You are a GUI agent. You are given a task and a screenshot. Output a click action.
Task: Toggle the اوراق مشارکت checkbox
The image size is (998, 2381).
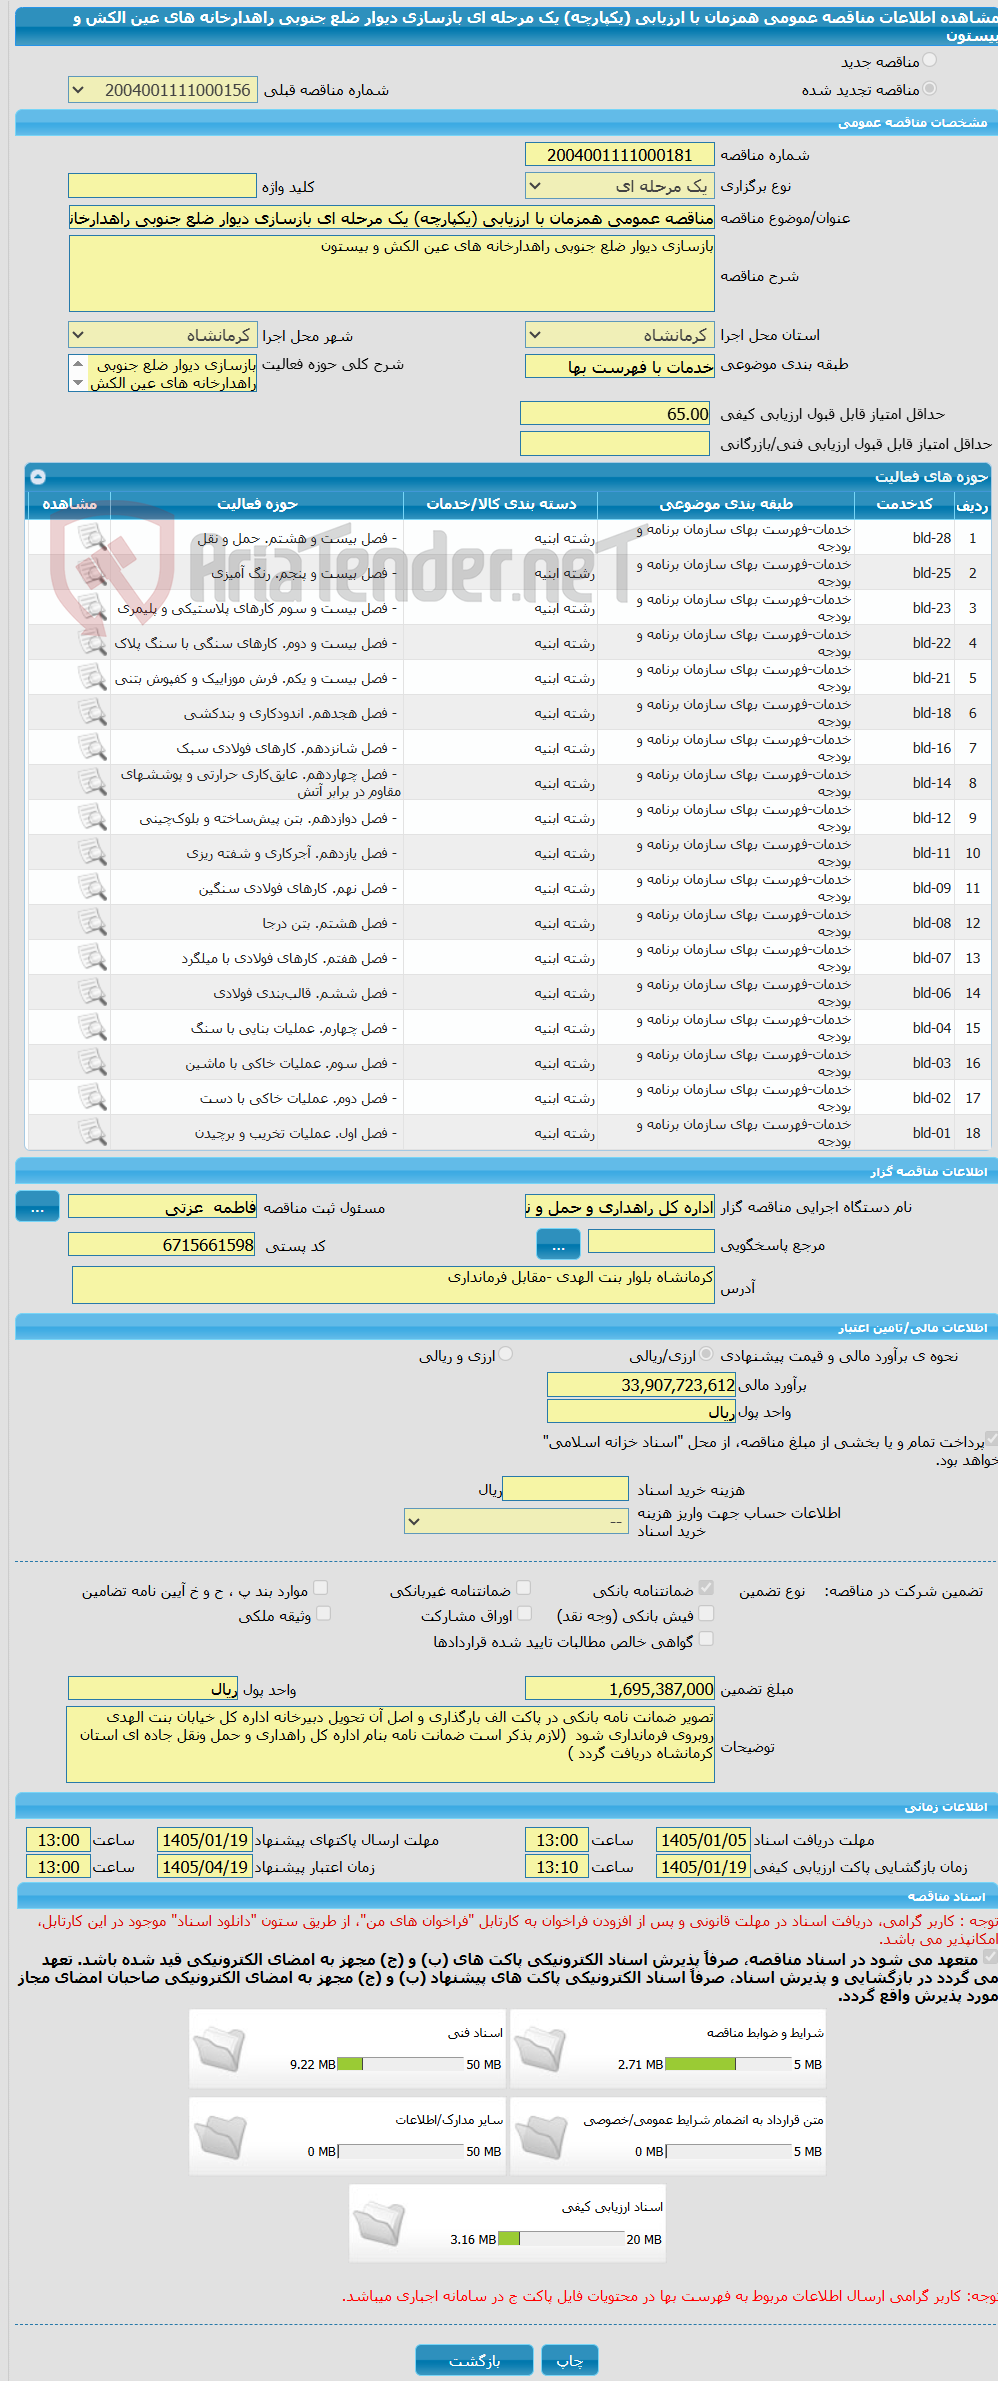click(524, 1613)
